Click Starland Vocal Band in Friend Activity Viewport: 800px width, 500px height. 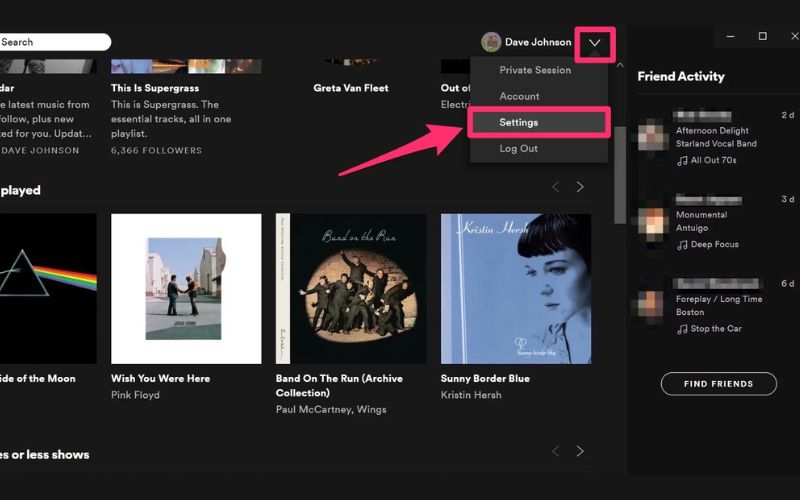point(716,144)
